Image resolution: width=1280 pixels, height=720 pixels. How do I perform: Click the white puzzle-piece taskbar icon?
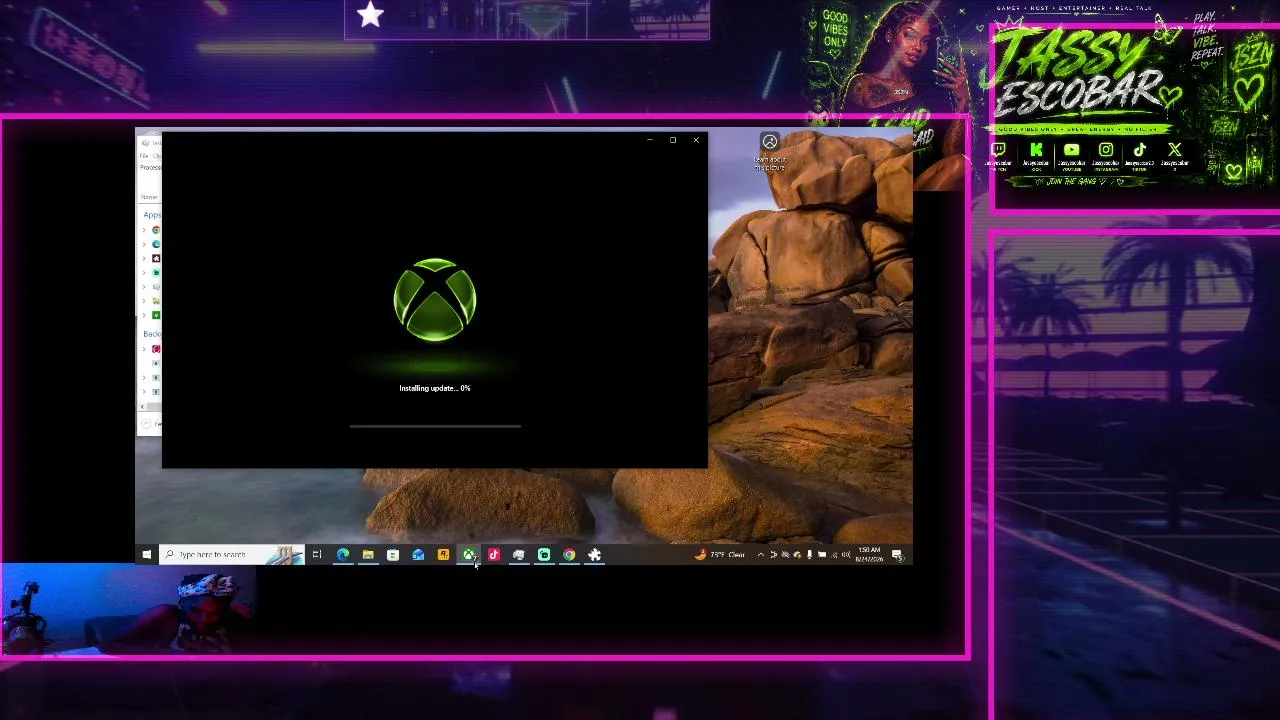(x=595, y=555)
